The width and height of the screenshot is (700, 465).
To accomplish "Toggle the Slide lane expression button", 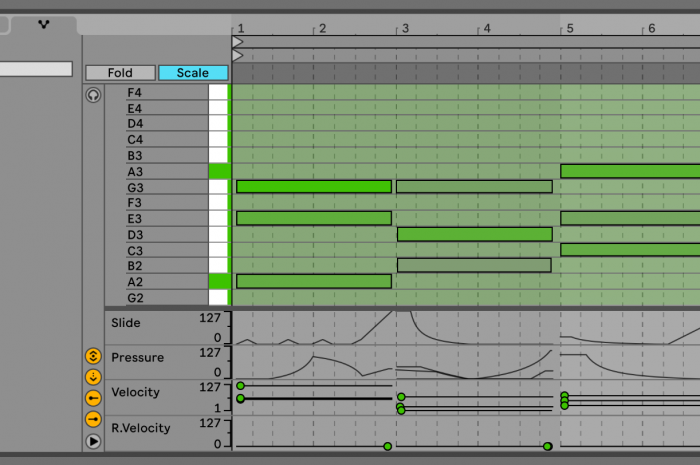I will click(x=93, y=356).
